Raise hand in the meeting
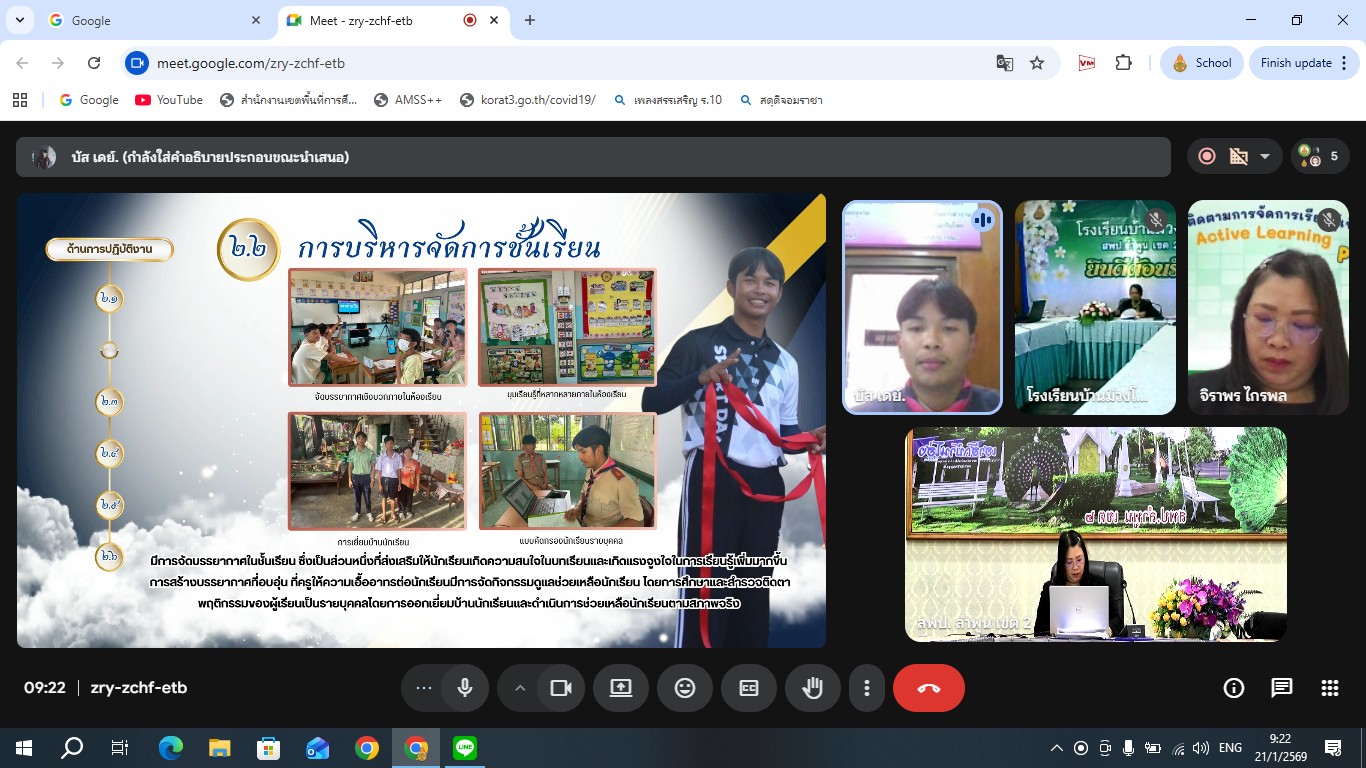Image resolution: width=1366 pixels, height=768 pixels. [813, 688]
